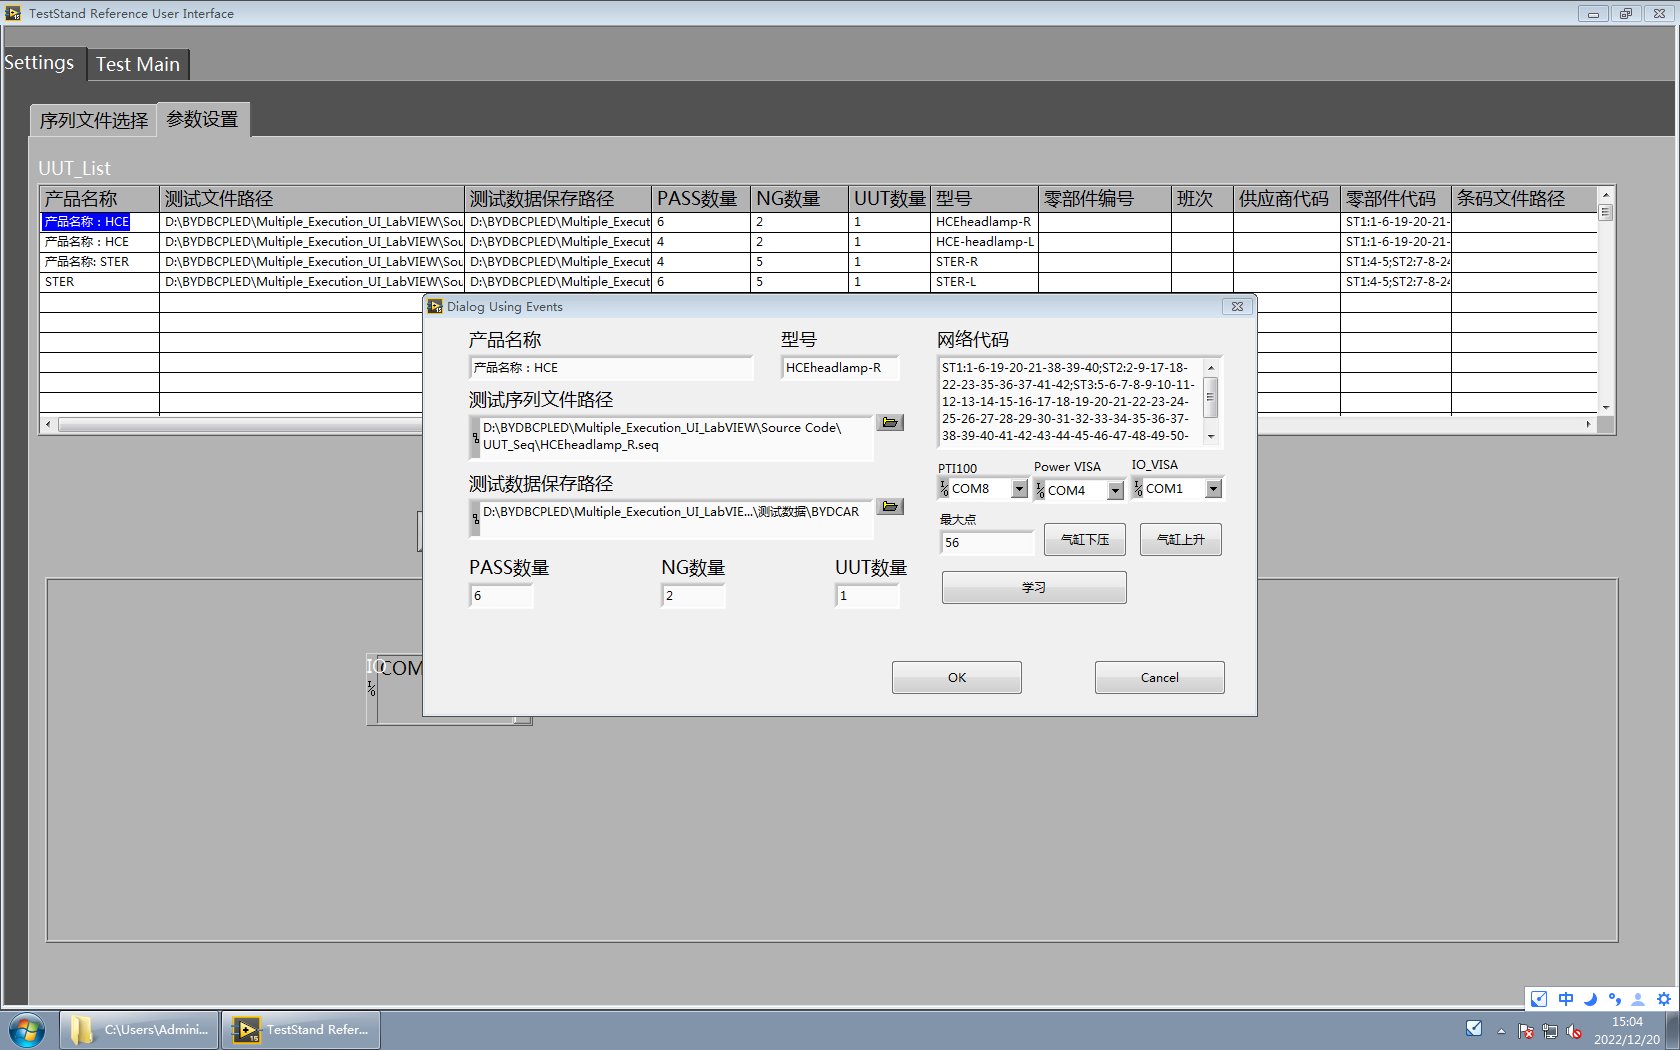
Task: Show hidden system tray icons
Action: [x=1501, y=1031]
